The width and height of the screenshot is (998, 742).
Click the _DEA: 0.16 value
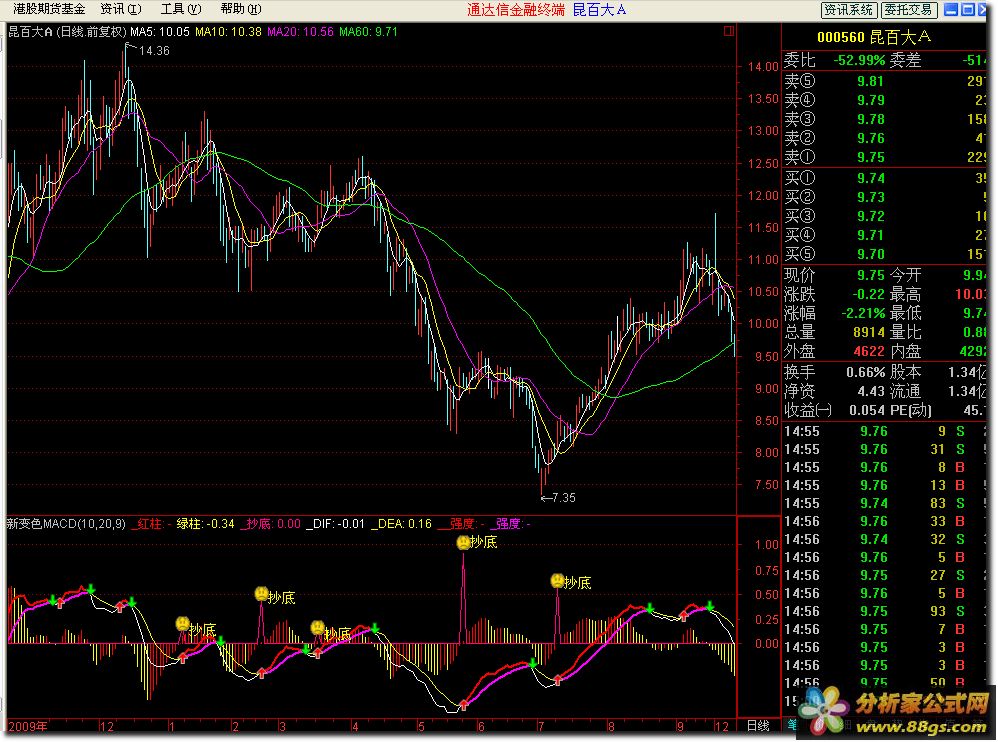pyautogui.click(x=401, y=524)
